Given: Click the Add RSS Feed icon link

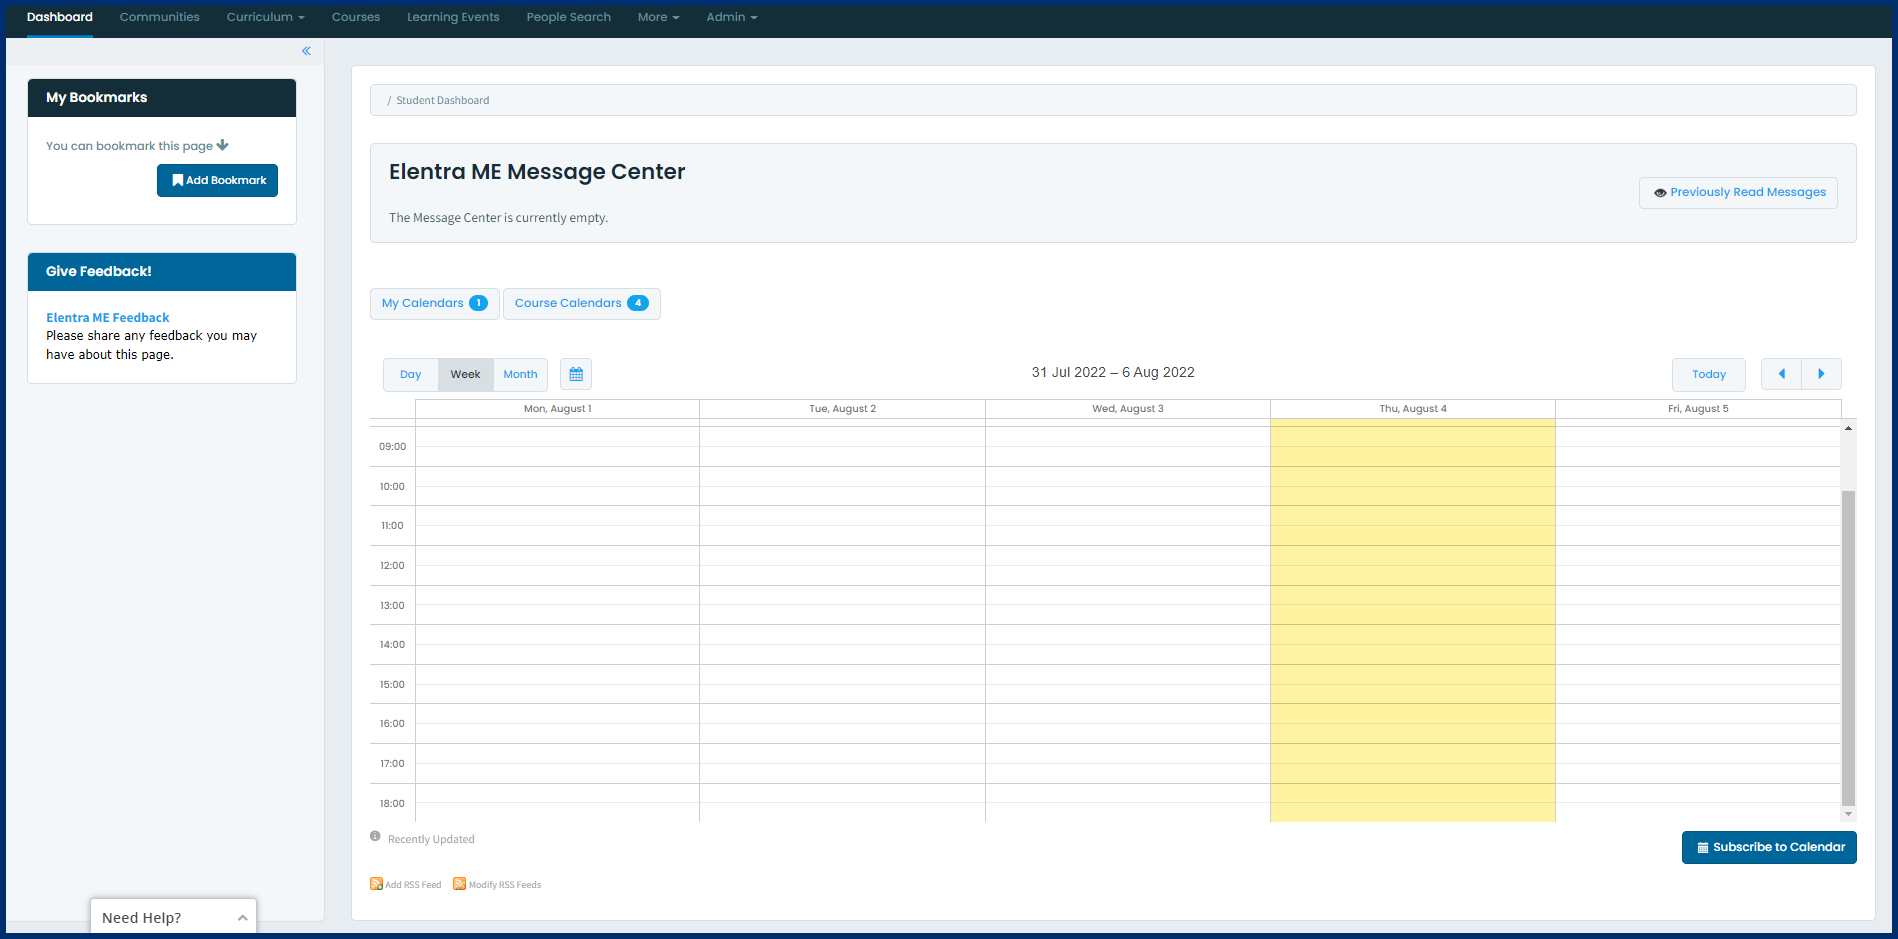Looking at the screenshot, I should [x=406, y=884].
